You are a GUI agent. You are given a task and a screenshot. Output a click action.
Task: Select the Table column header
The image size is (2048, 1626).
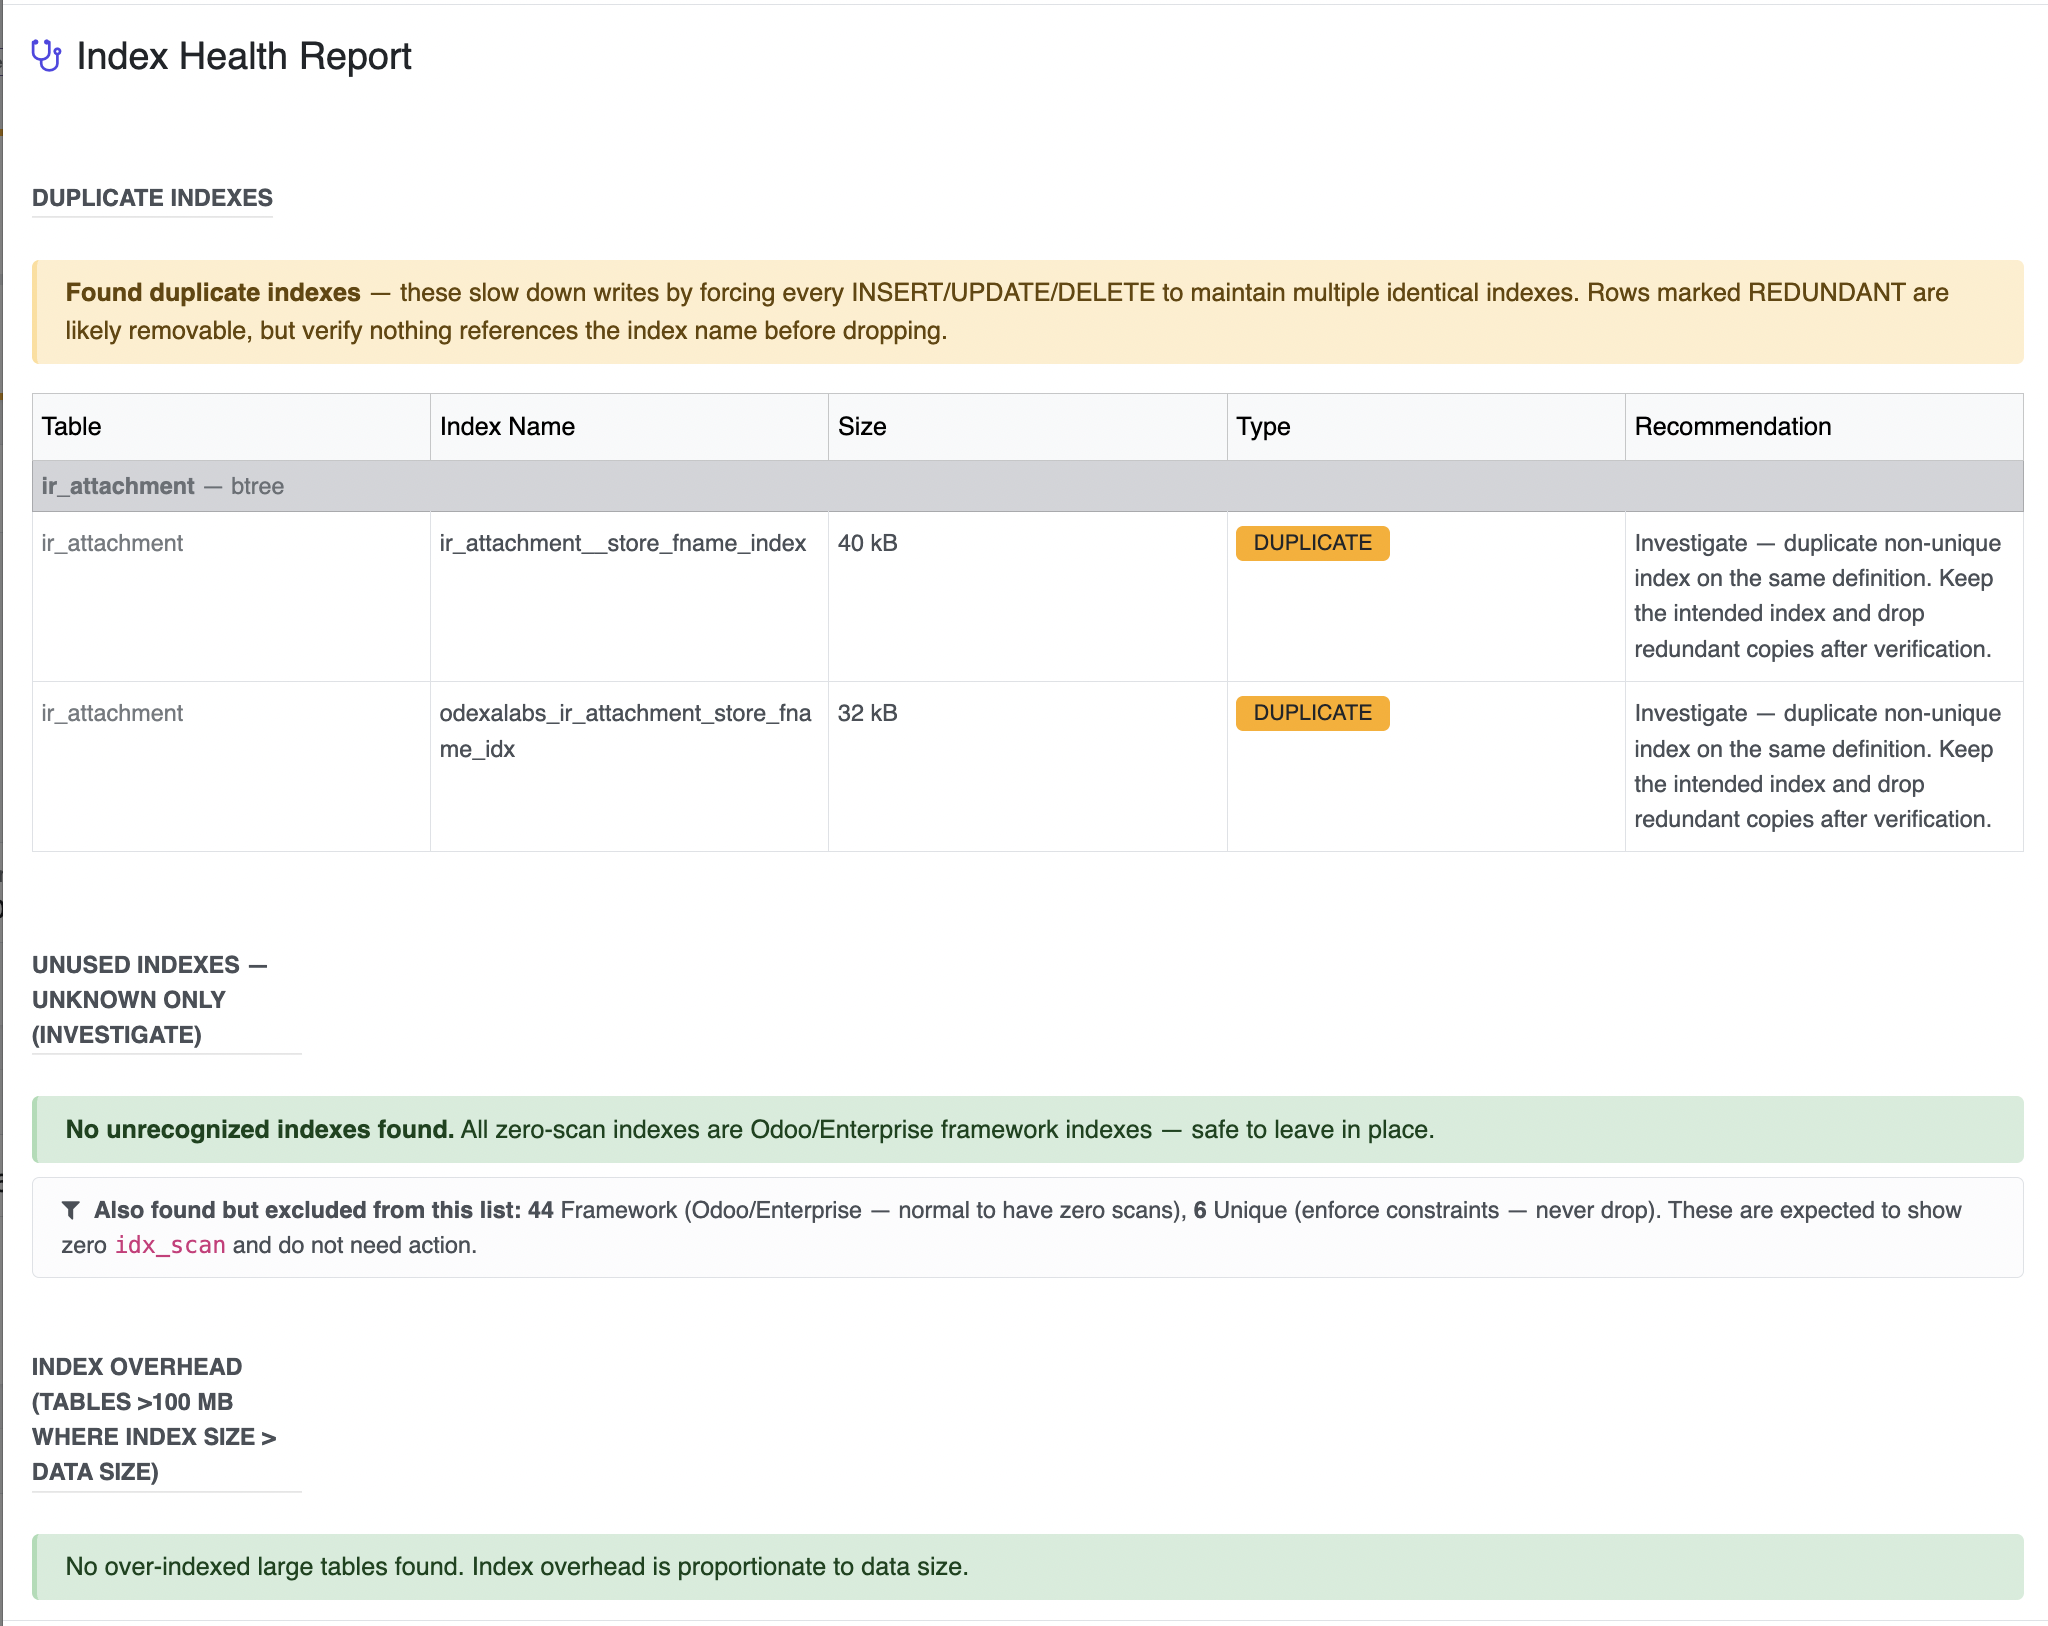point(231,427)
